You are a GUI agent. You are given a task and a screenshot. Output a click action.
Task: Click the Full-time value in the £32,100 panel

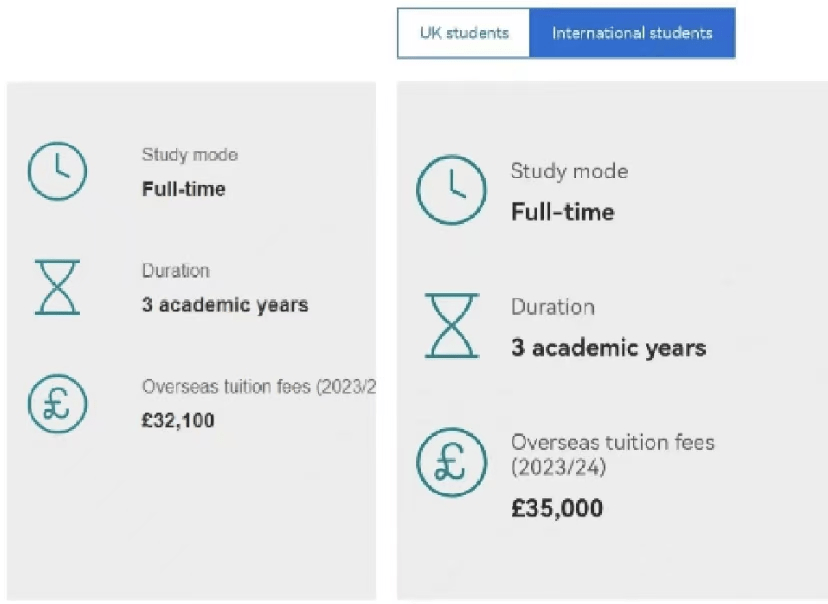click(x=184, y=189)
